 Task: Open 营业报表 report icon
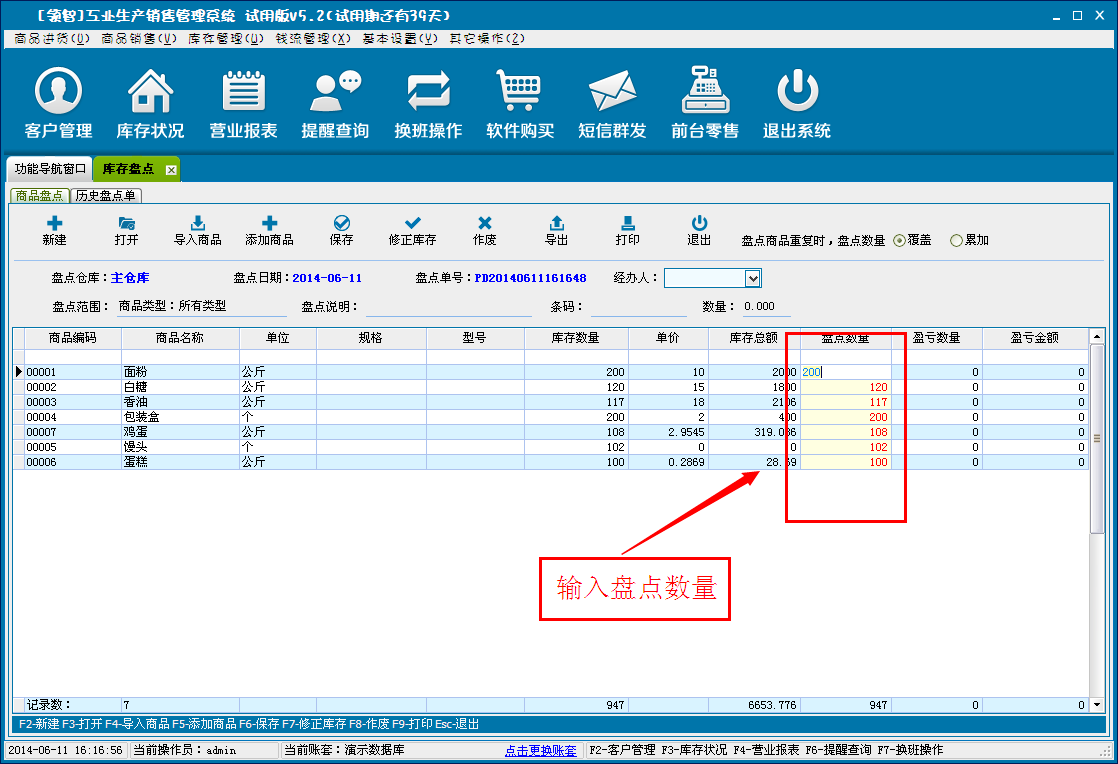(242, 92)
